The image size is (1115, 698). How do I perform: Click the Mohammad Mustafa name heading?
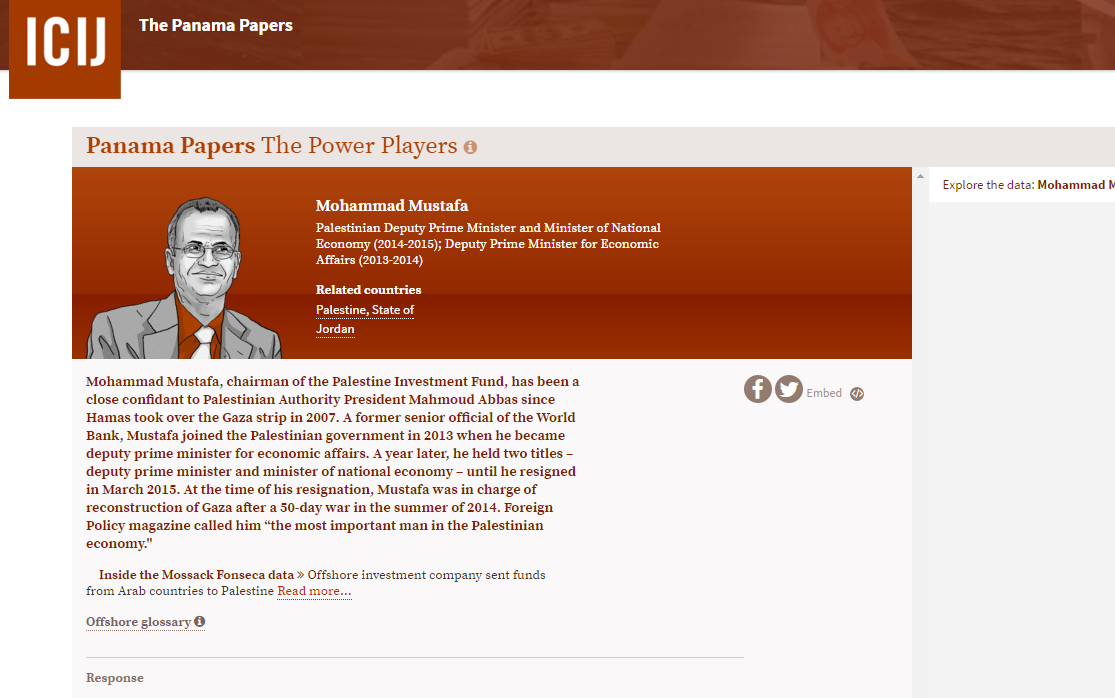tap(392, 206)
